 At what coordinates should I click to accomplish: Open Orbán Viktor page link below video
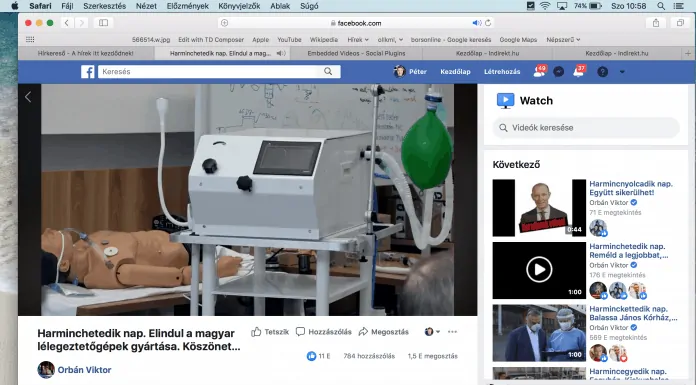pos(84,370)
